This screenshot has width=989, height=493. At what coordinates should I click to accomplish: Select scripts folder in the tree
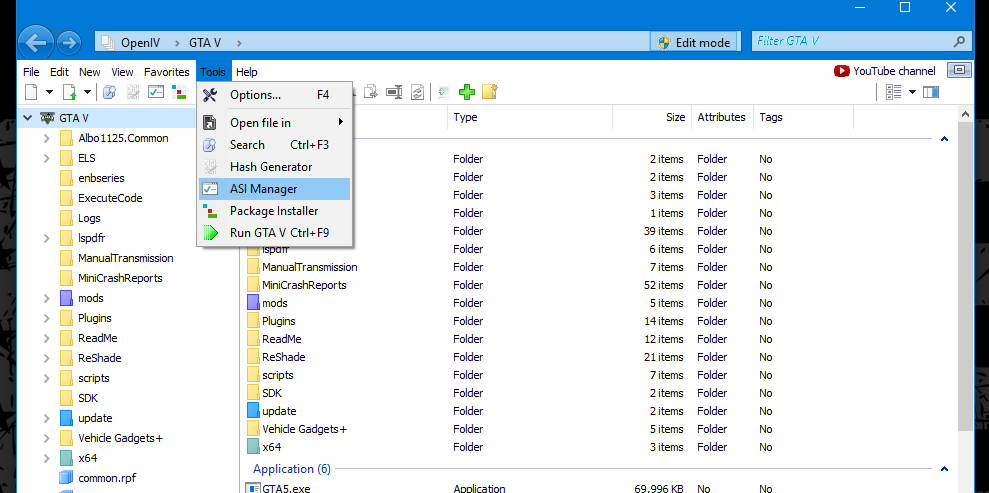[94, 378]
